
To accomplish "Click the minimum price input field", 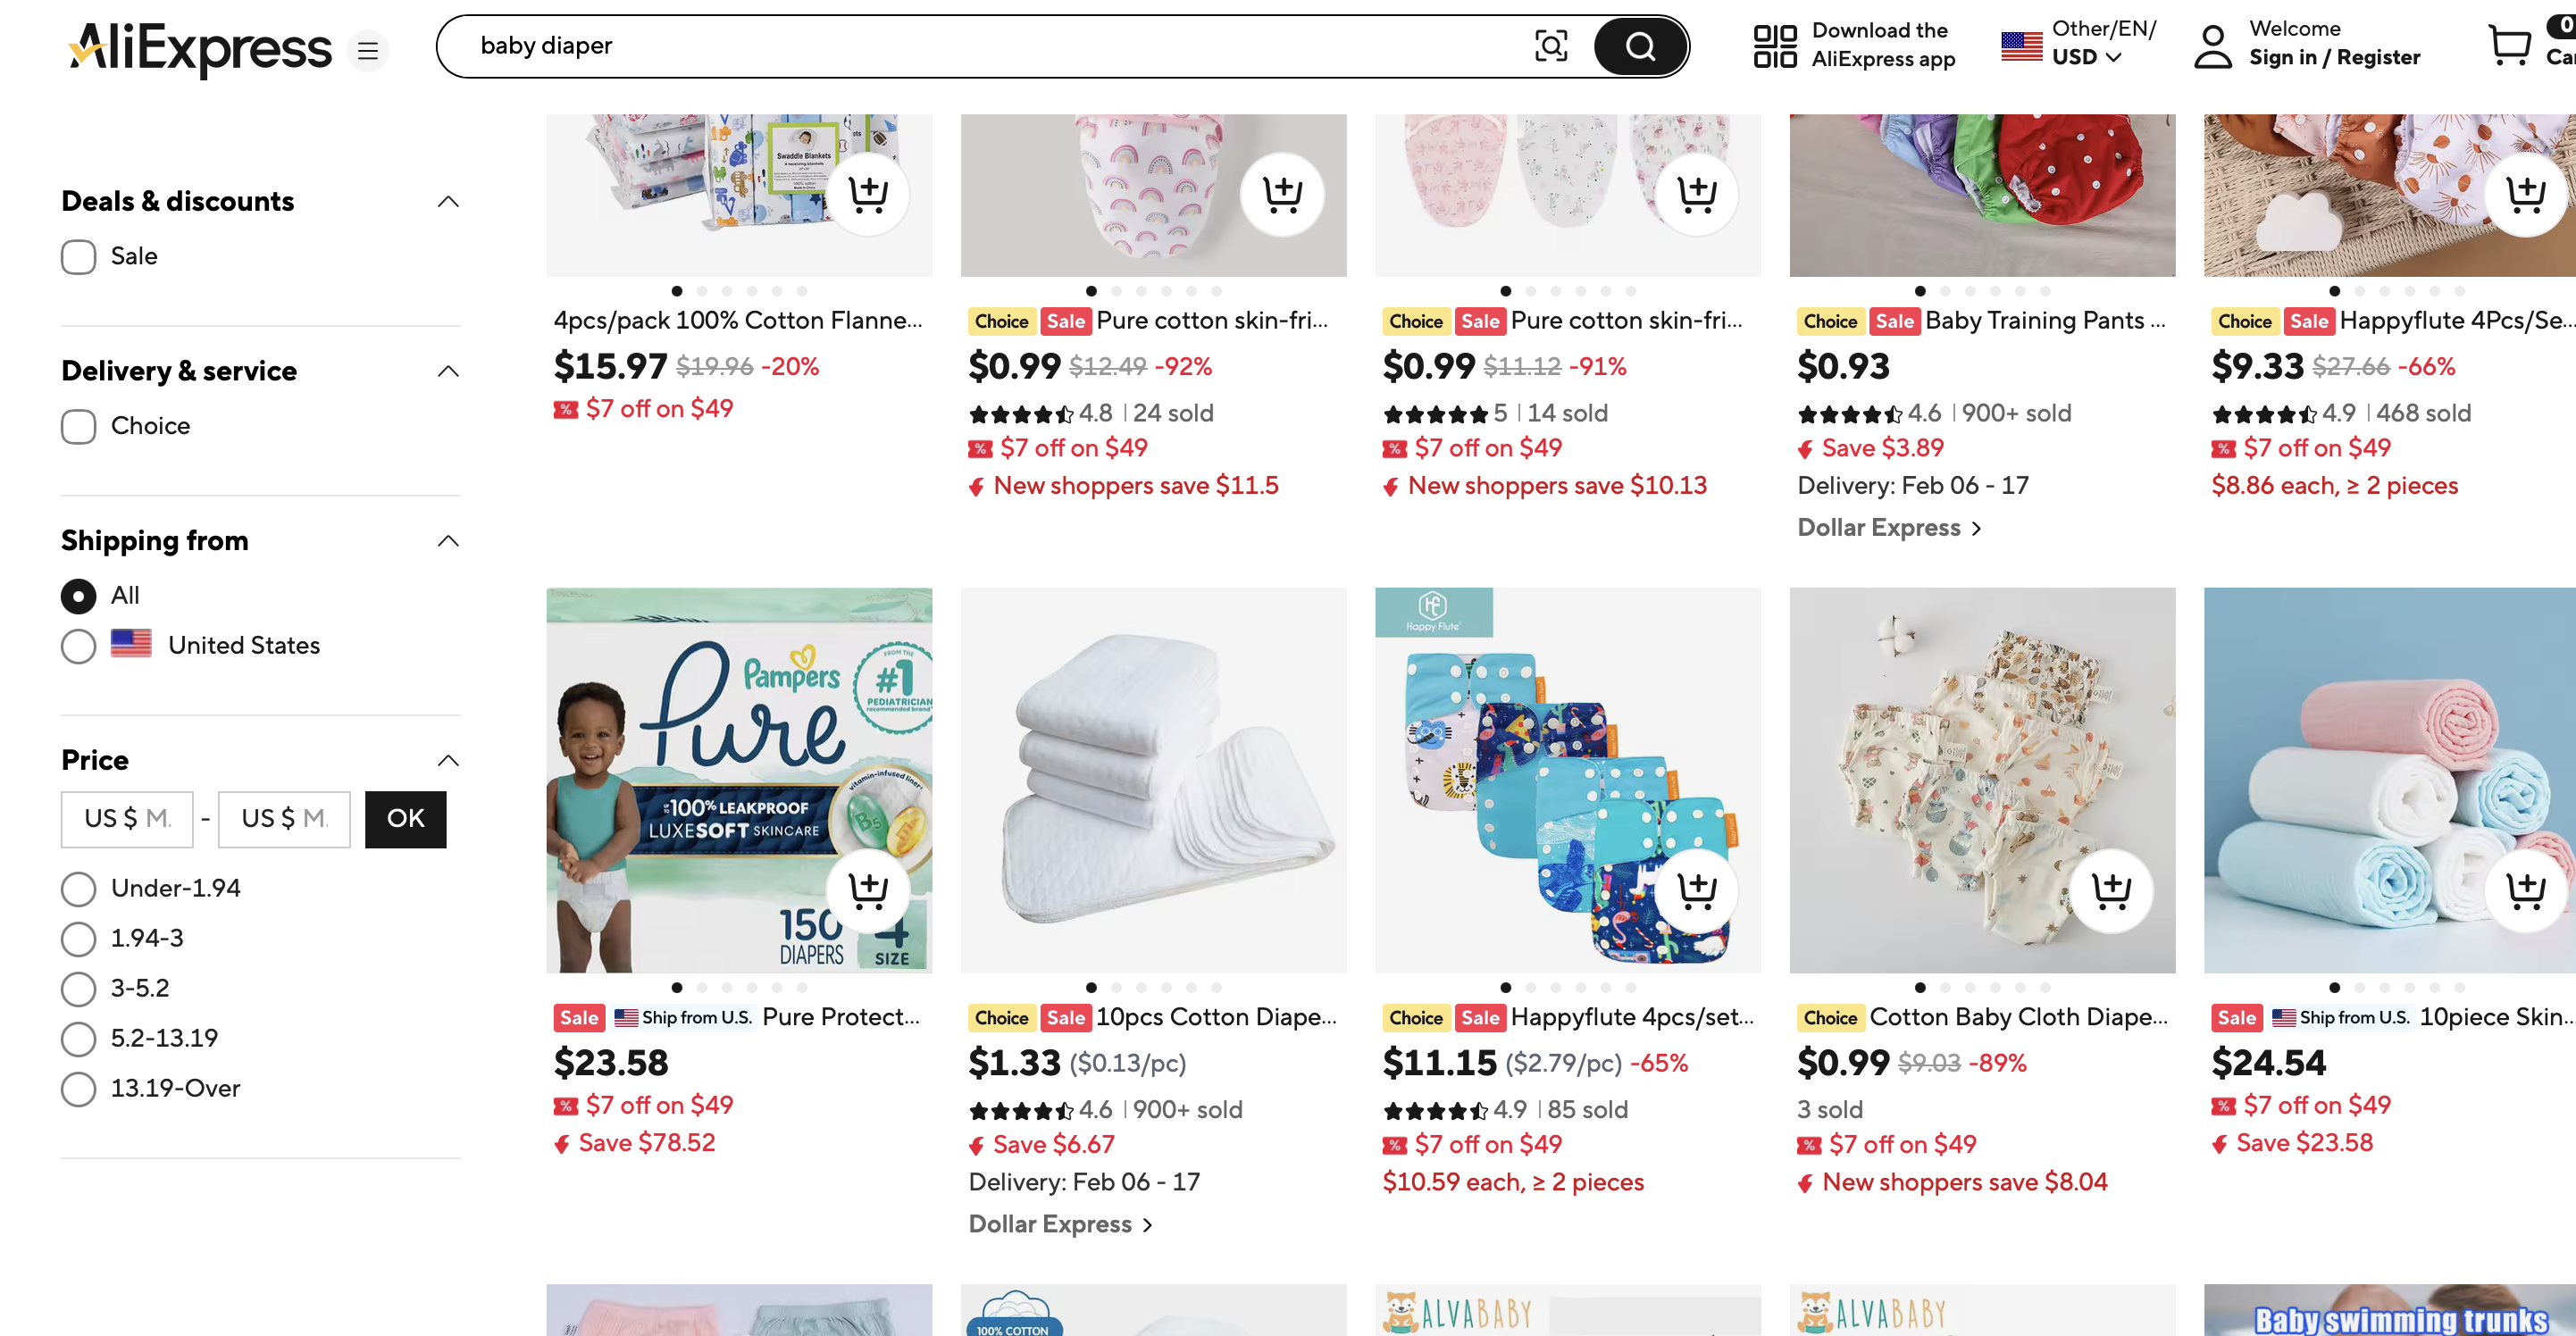I will (x=127, y=819).
